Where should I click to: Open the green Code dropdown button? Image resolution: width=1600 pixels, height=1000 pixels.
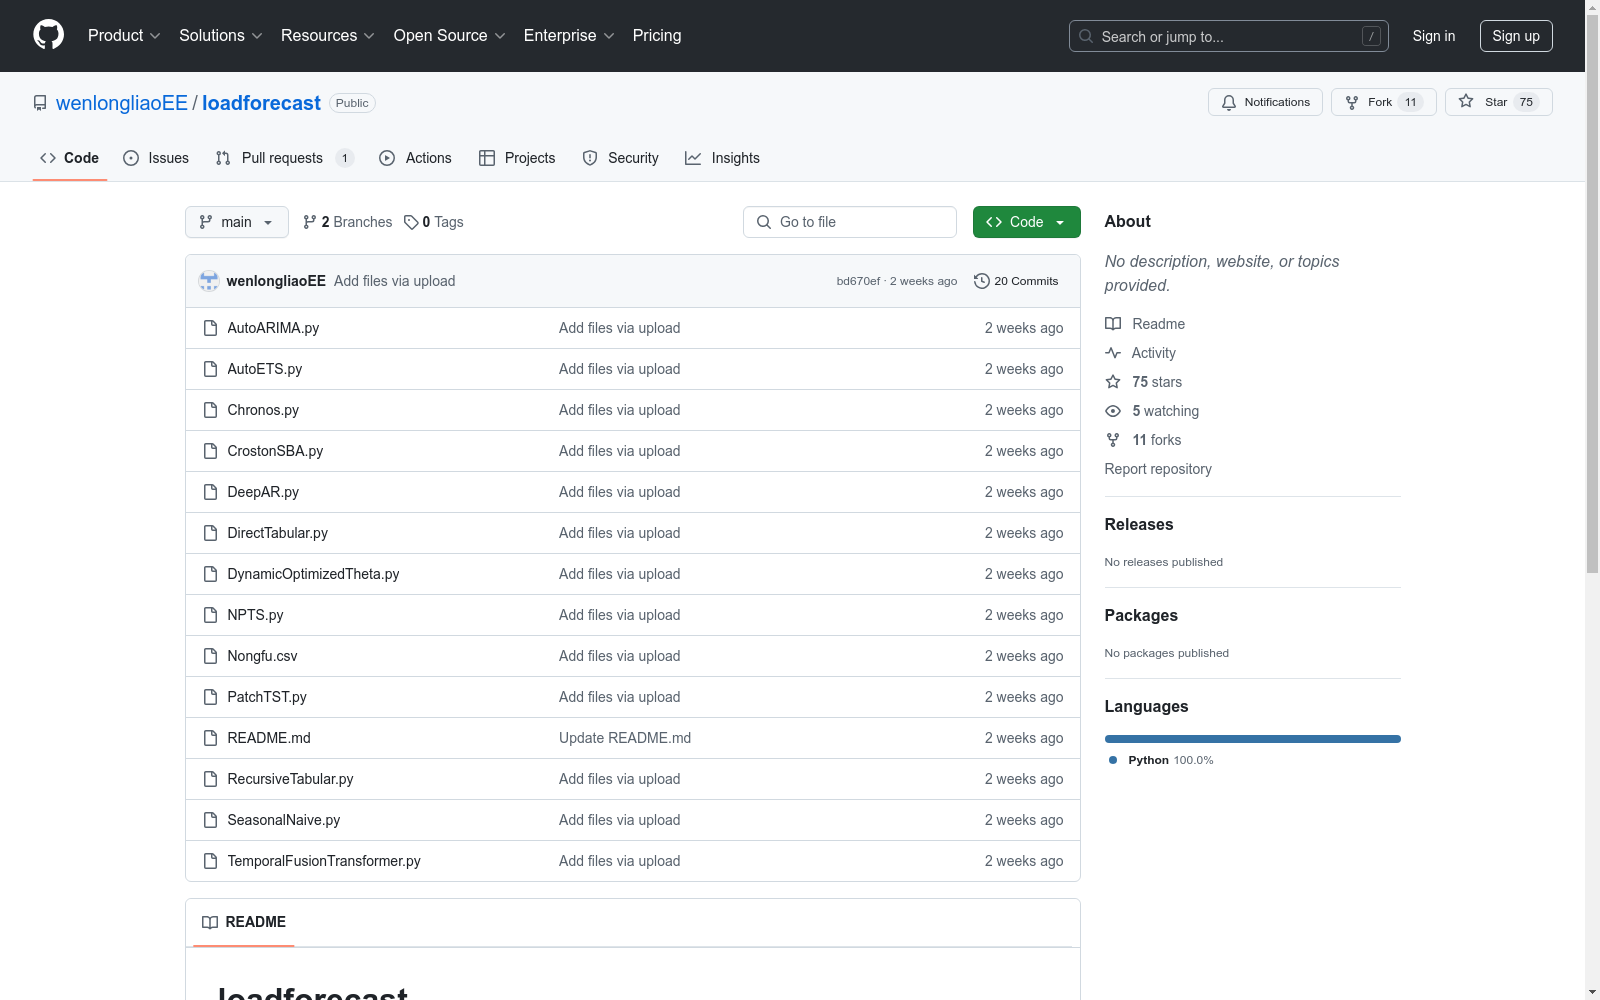1026,222
